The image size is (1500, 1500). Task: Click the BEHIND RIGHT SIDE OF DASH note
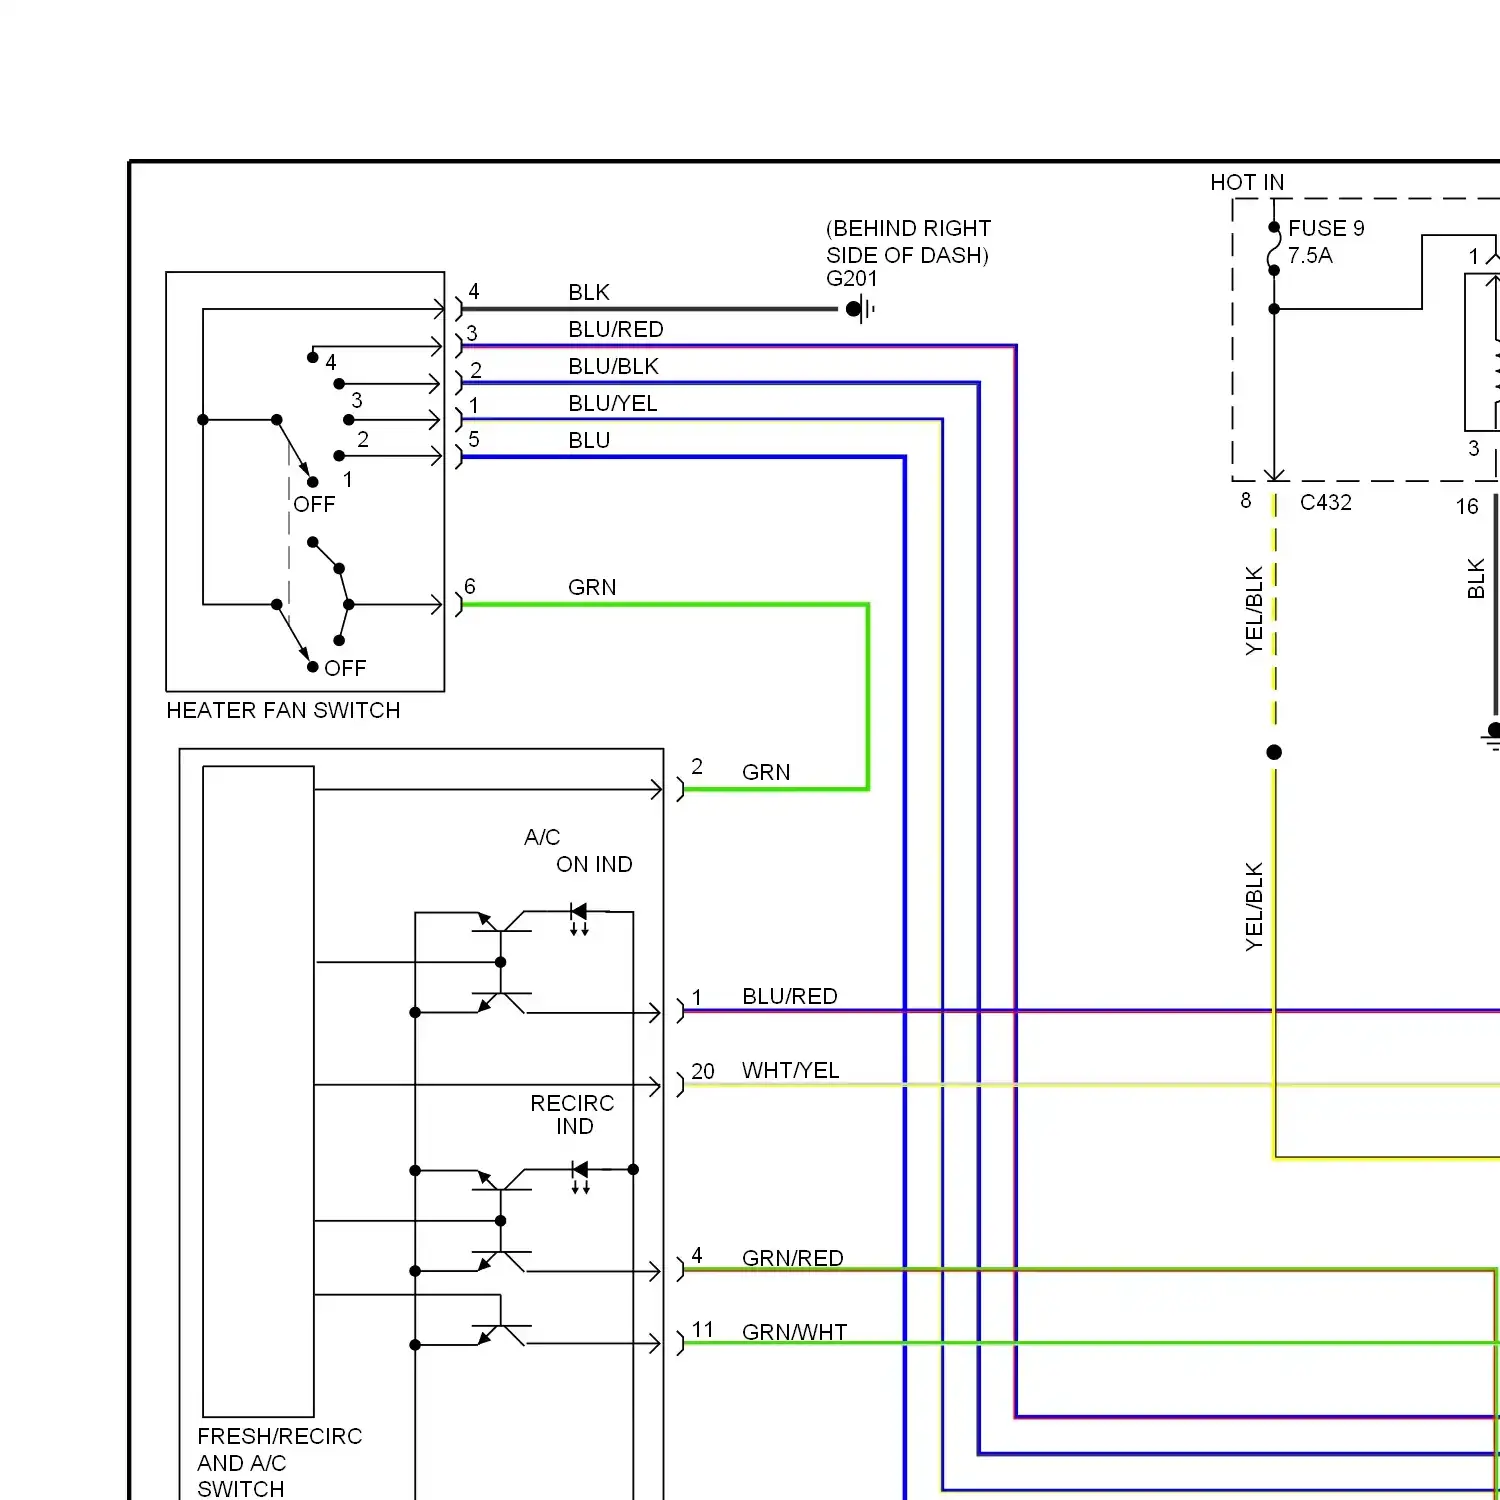(908, 241)
